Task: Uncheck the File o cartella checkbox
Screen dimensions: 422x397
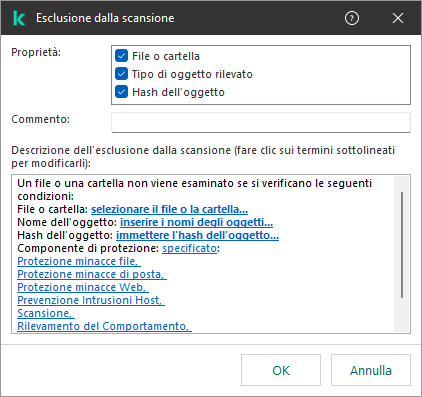Action: [121, 56]
